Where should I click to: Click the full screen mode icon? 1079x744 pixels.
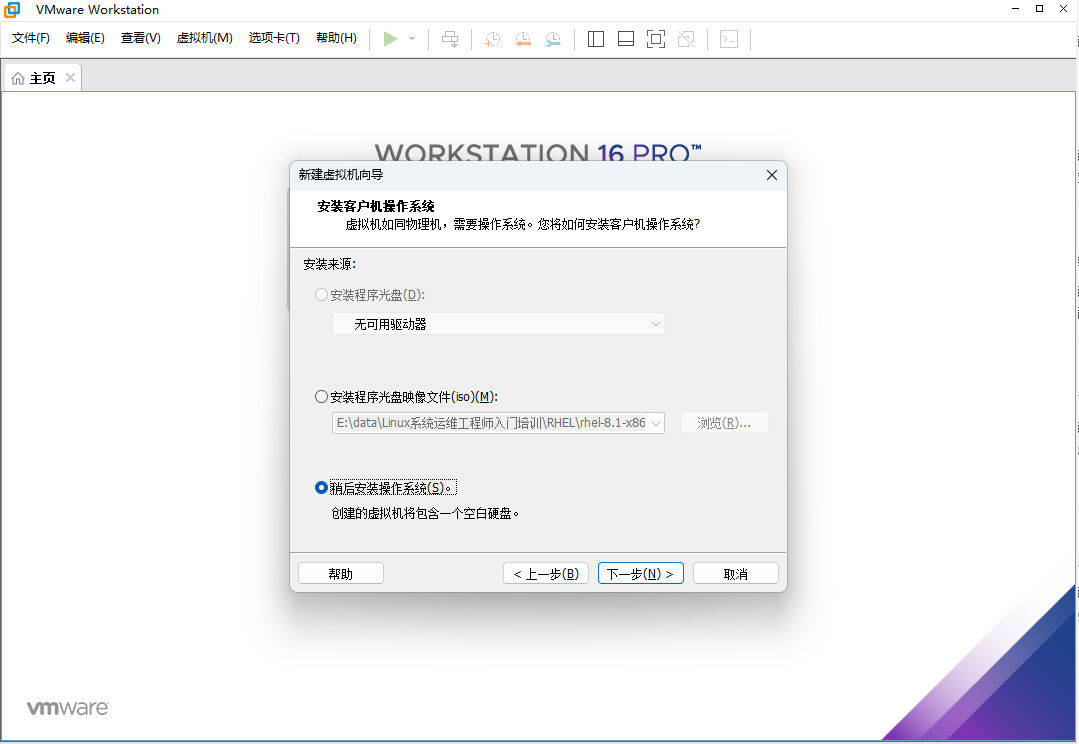(x=656, y=39)
